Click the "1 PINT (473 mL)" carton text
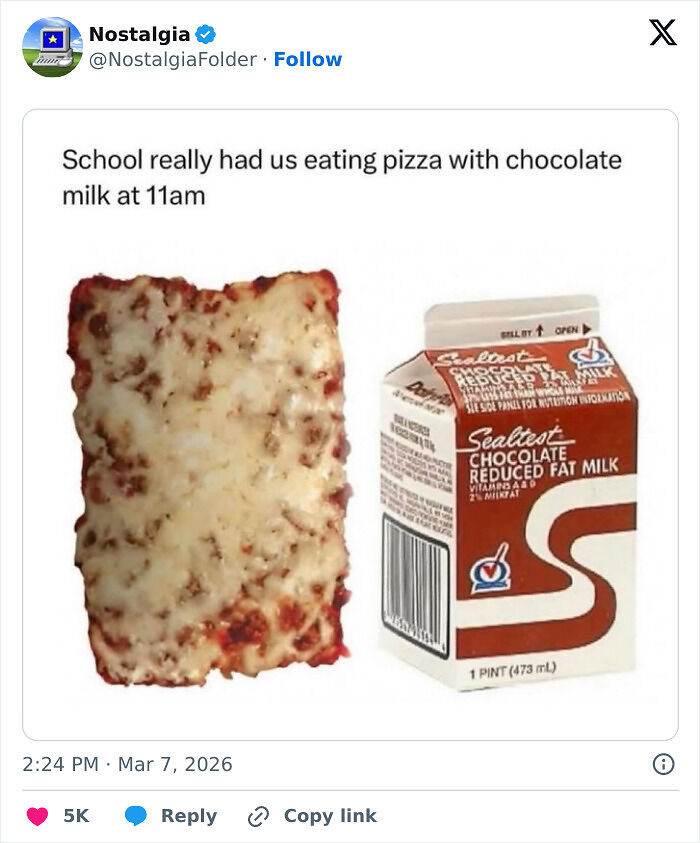Viewport: 700px width, 843px height. pyautogui.click(x=512, y=670)
